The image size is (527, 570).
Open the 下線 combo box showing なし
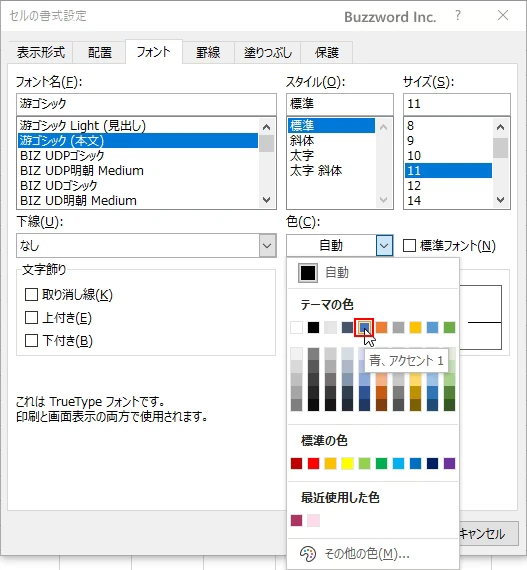(146, 246)
